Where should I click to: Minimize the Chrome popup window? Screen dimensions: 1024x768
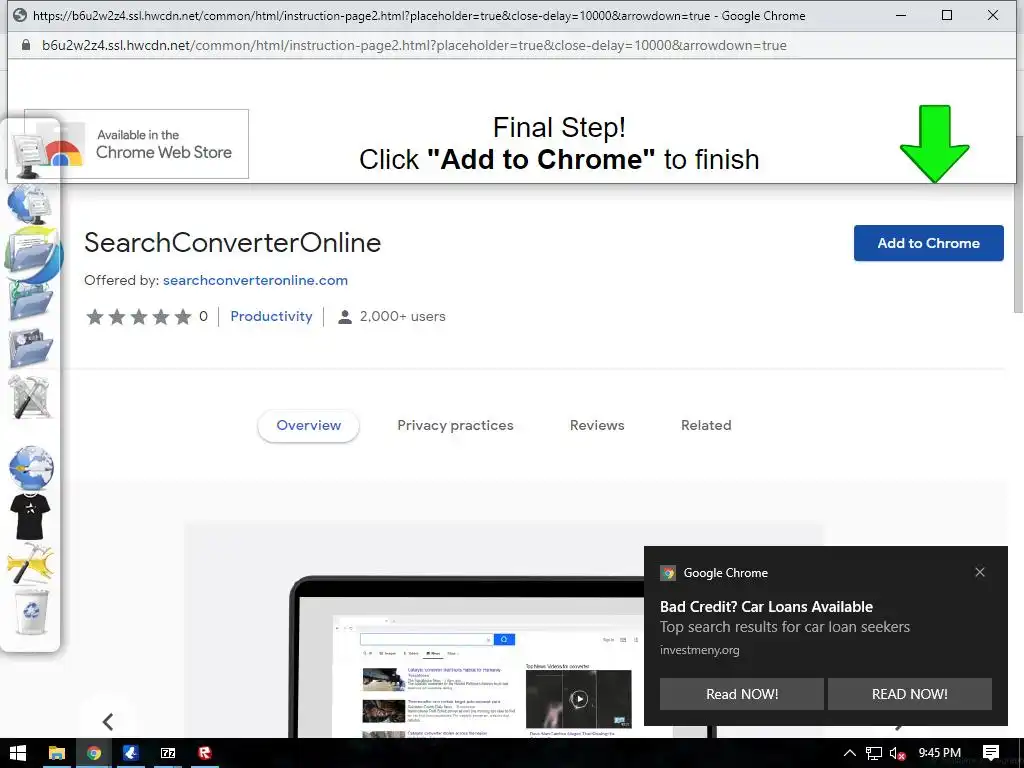(x=901, y=15)
